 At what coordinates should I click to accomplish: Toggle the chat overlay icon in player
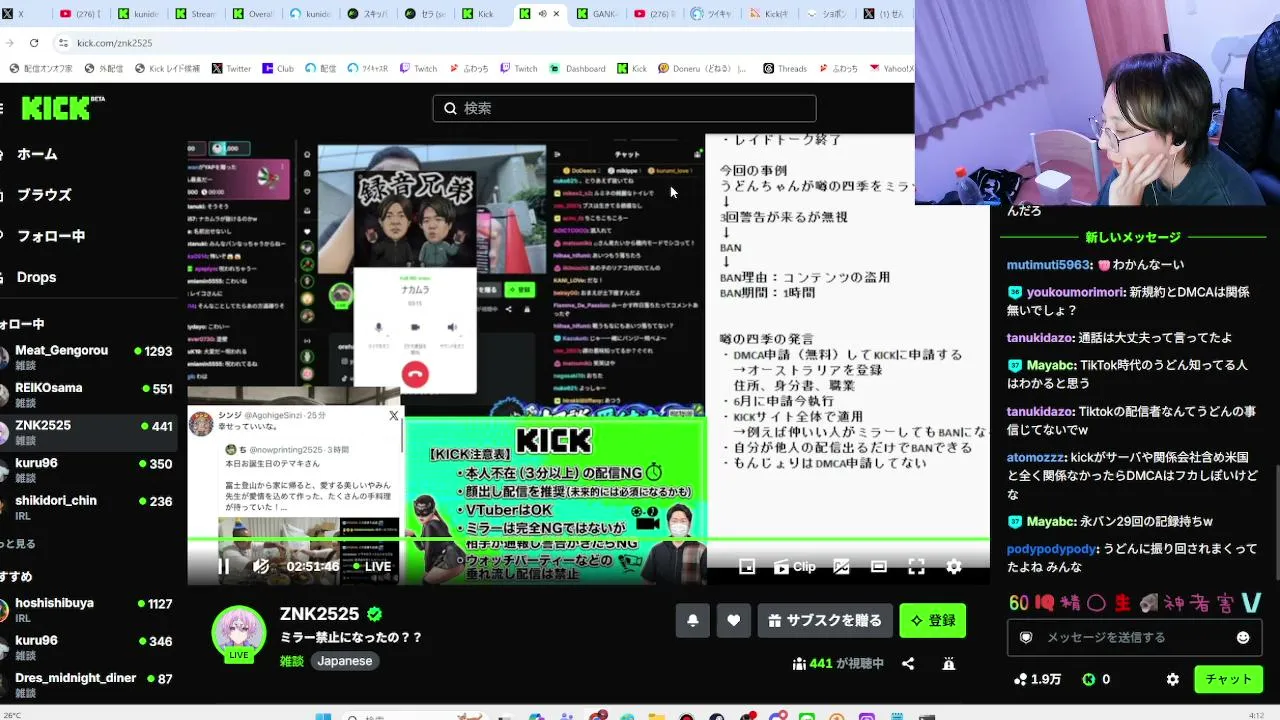(x=841, y=567)
